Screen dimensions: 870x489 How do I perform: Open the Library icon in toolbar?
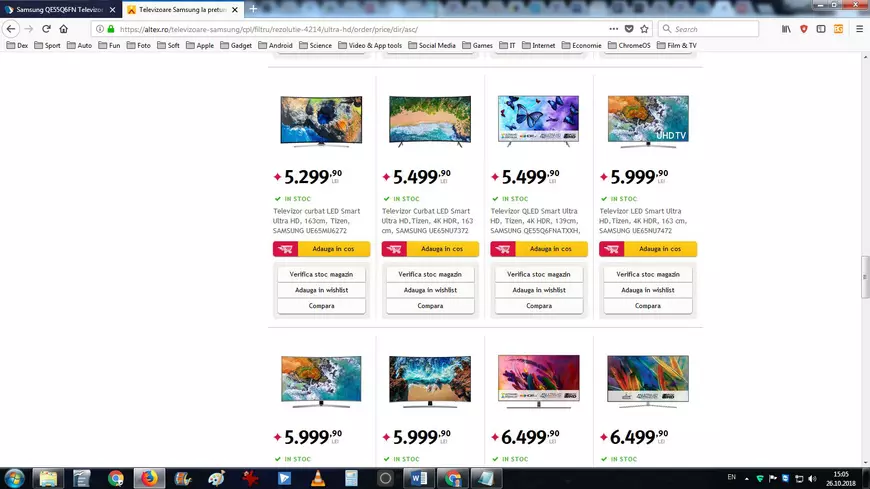[x=786, y=29]
